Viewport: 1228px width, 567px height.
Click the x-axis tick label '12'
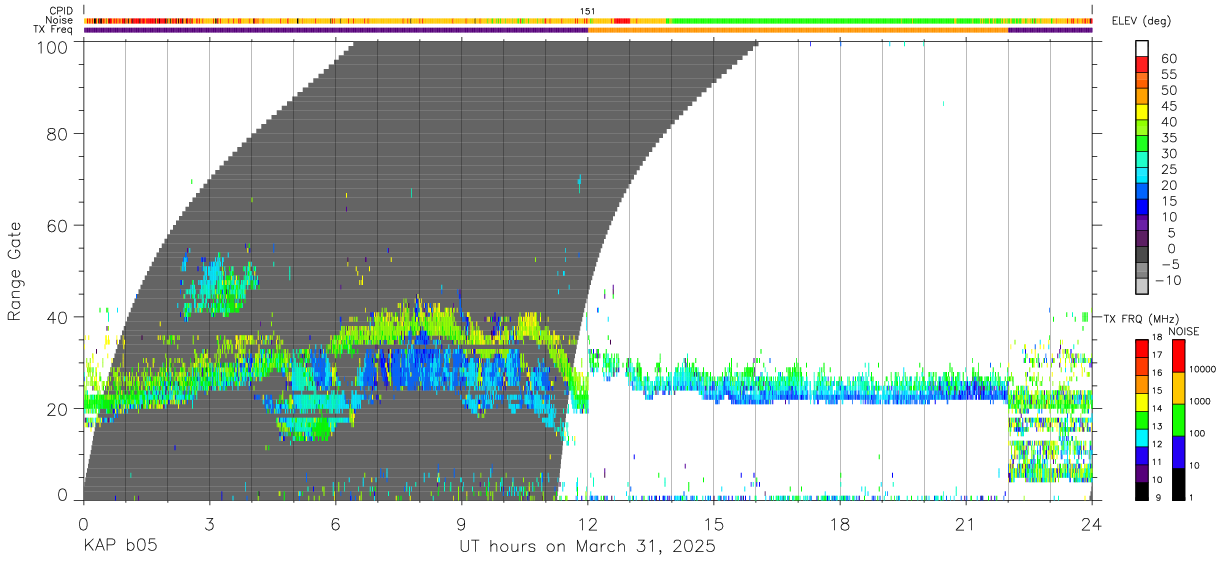(588, 524)
